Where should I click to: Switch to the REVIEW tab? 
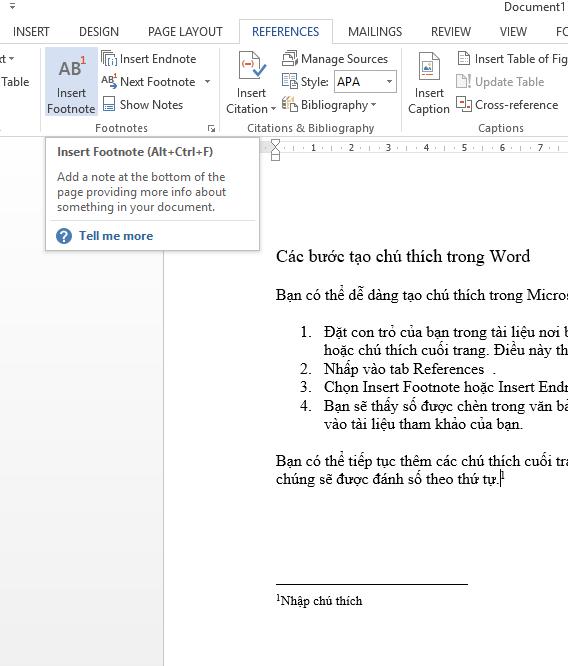[451, 32]
